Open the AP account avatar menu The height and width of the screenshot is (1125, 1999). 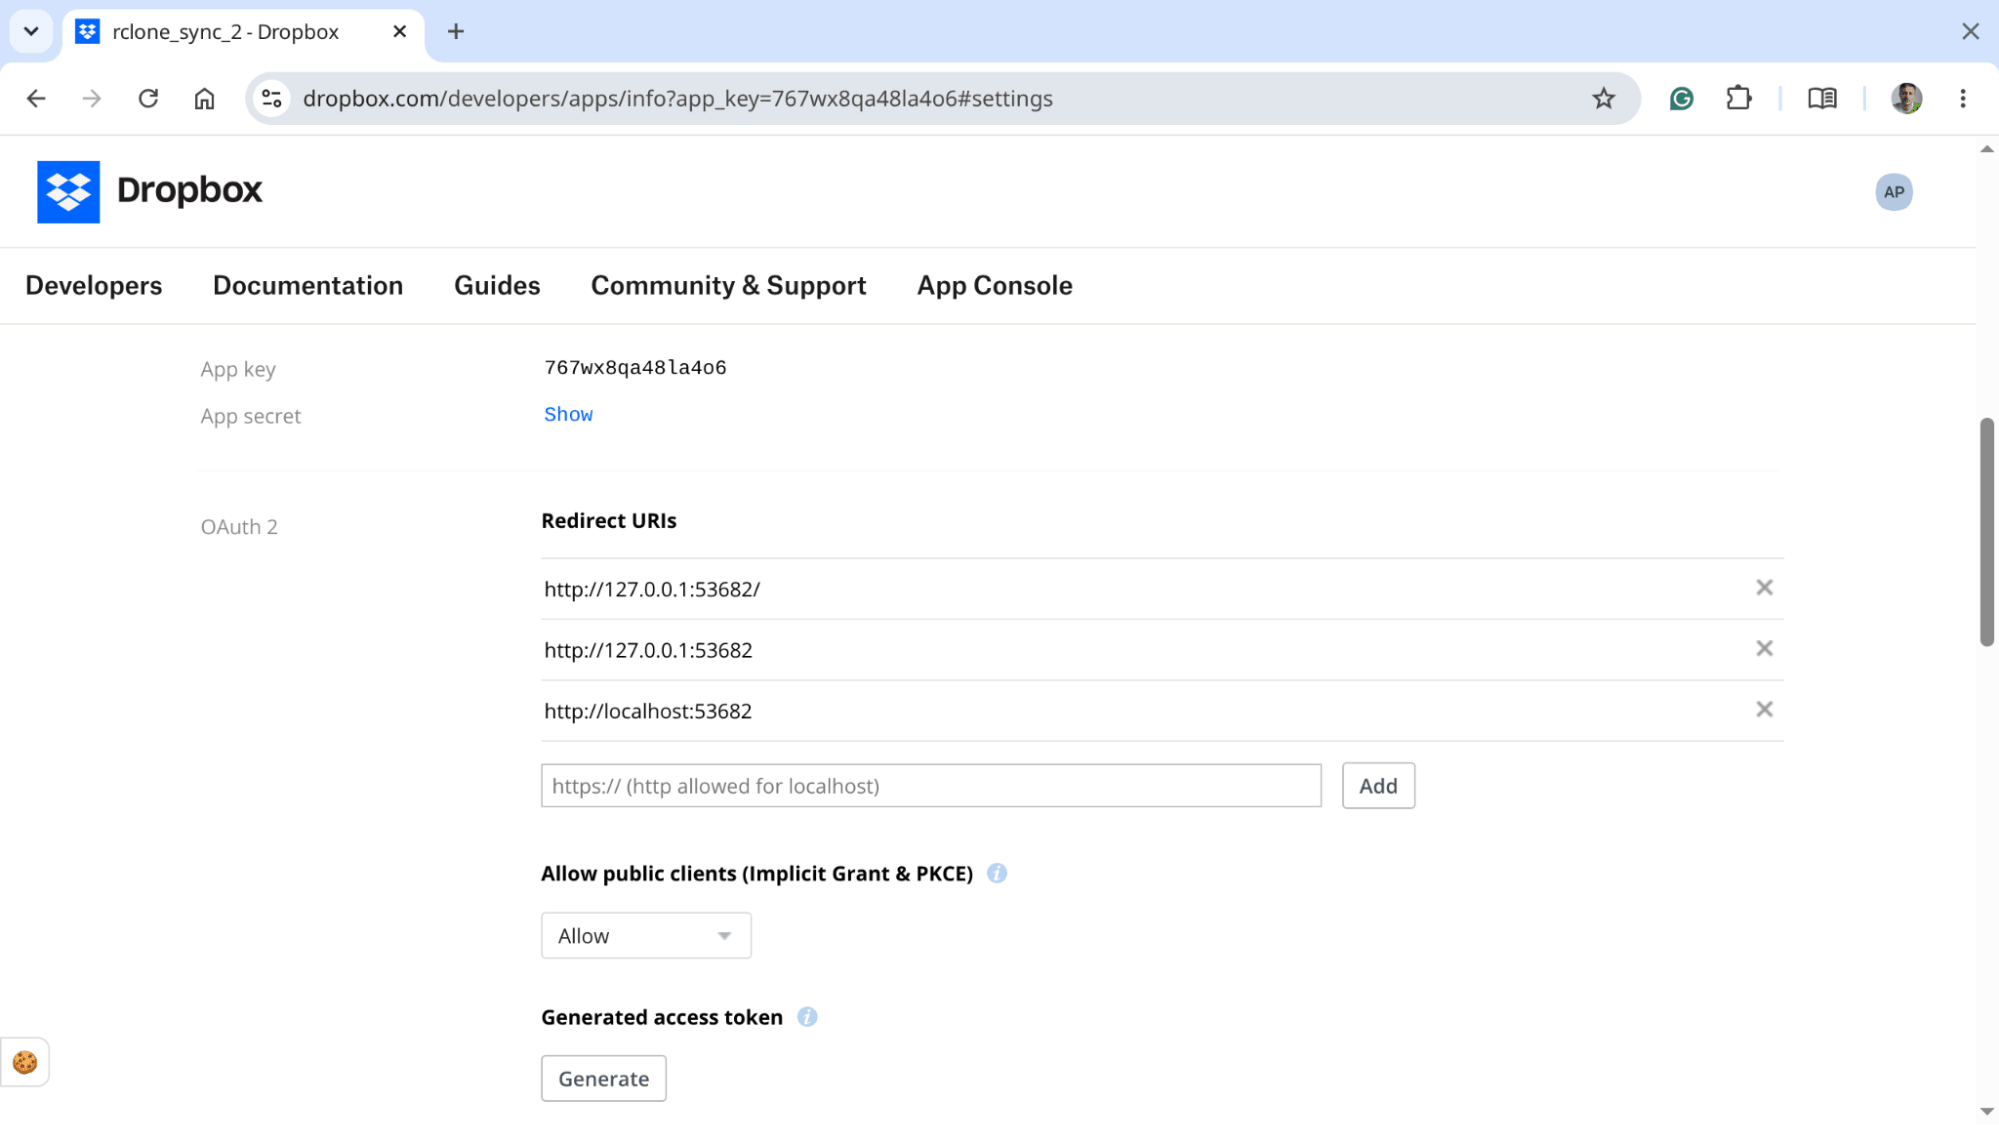(1893, 192)
